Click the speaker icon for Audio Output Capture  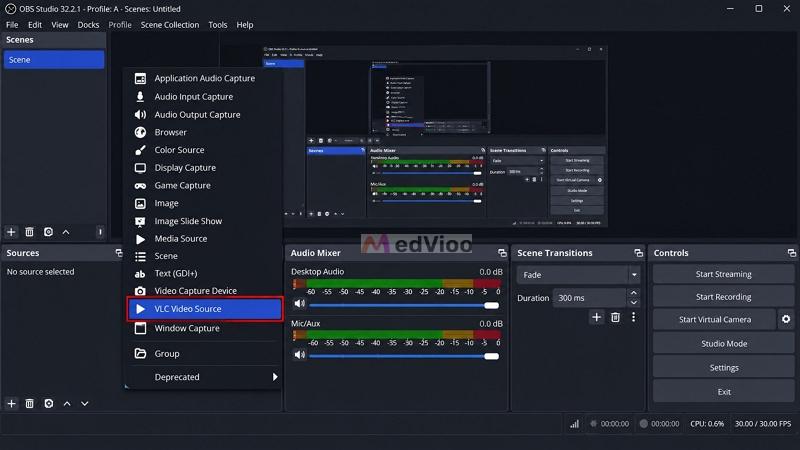click(x=140, y=115)
